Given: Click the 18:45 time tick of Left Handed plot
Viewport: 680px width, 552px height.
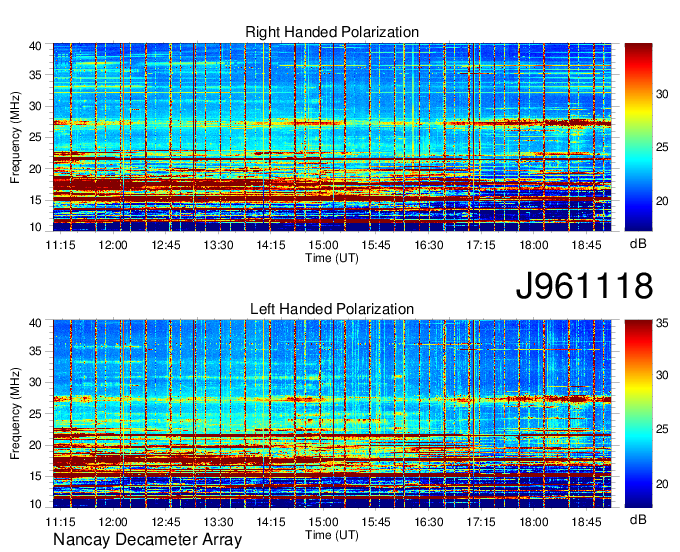Looking at the screenshot, I should pyautogui.click(x=586, y=522).
